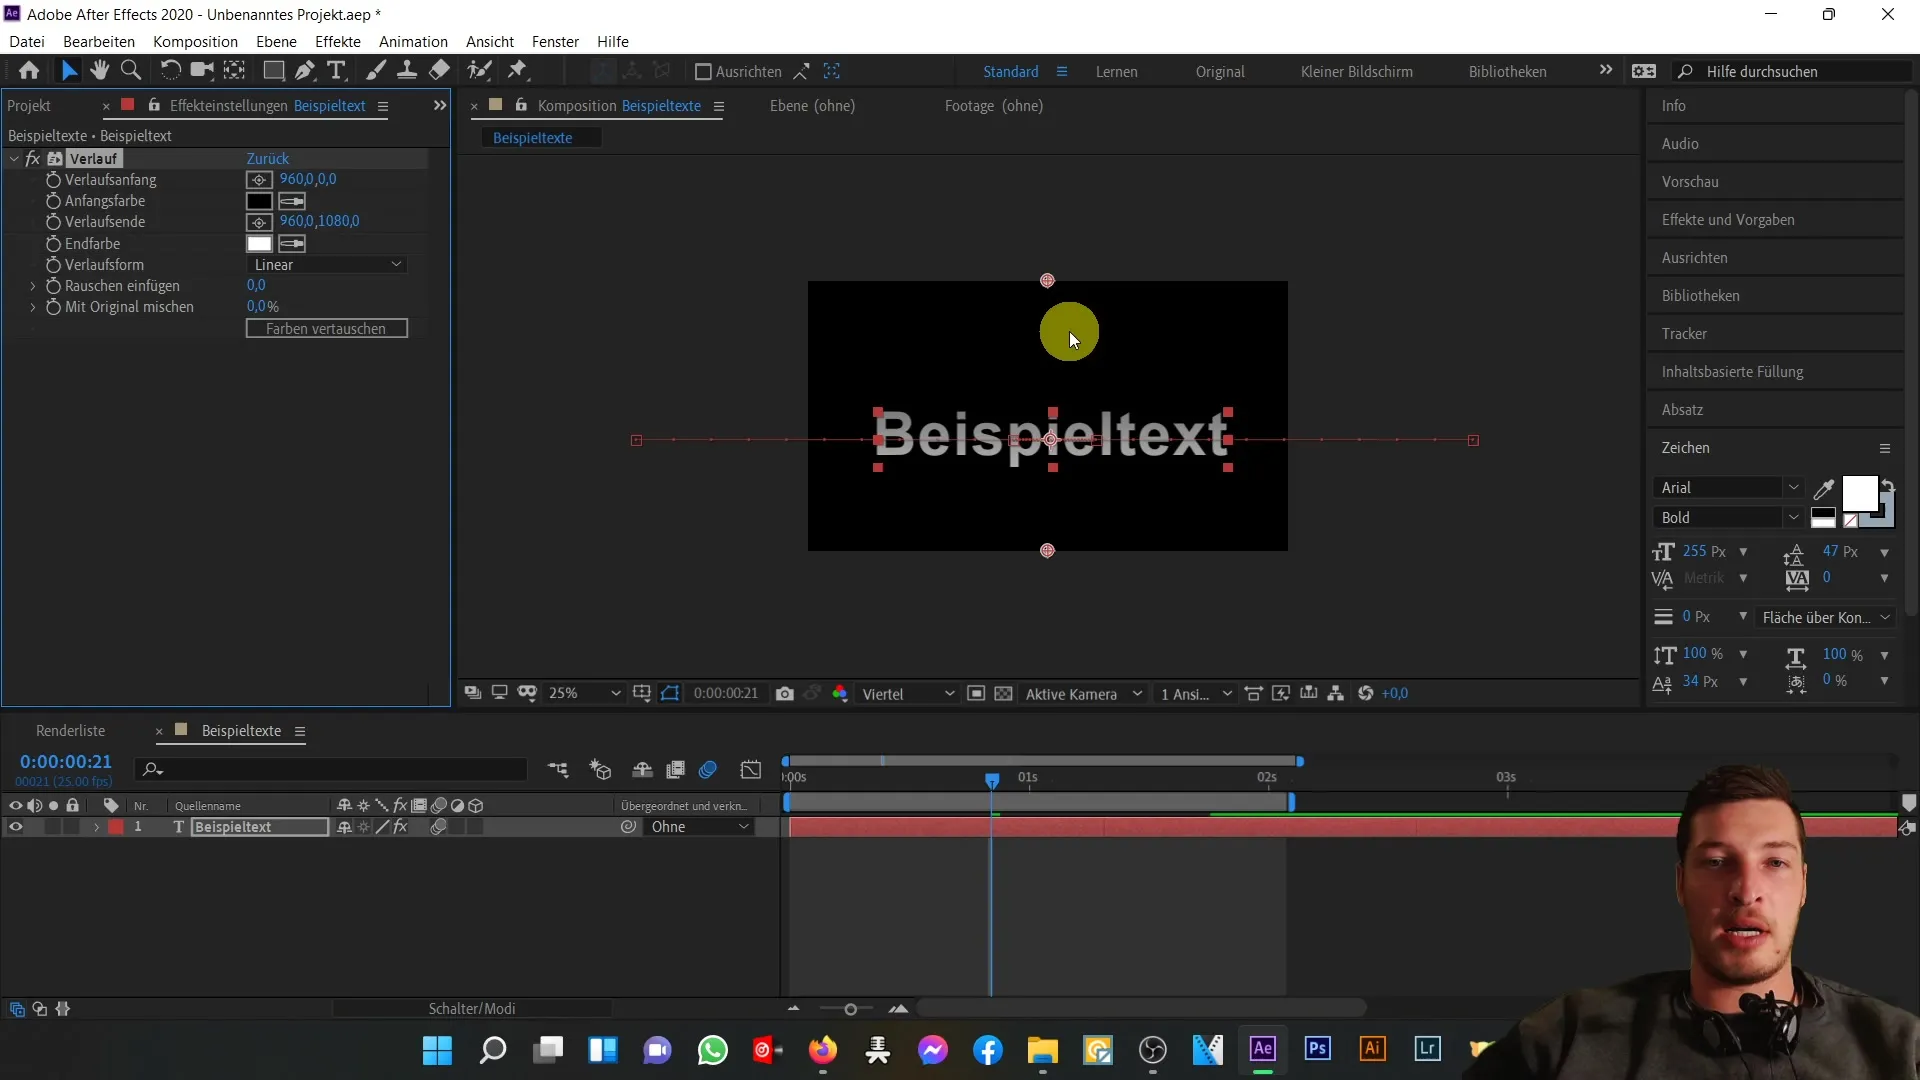Image resolution: width=1920 pixels, height=1080 pixels.
Task: Click the Kamera (snapshot) icon in timeline
Action: 785,692
